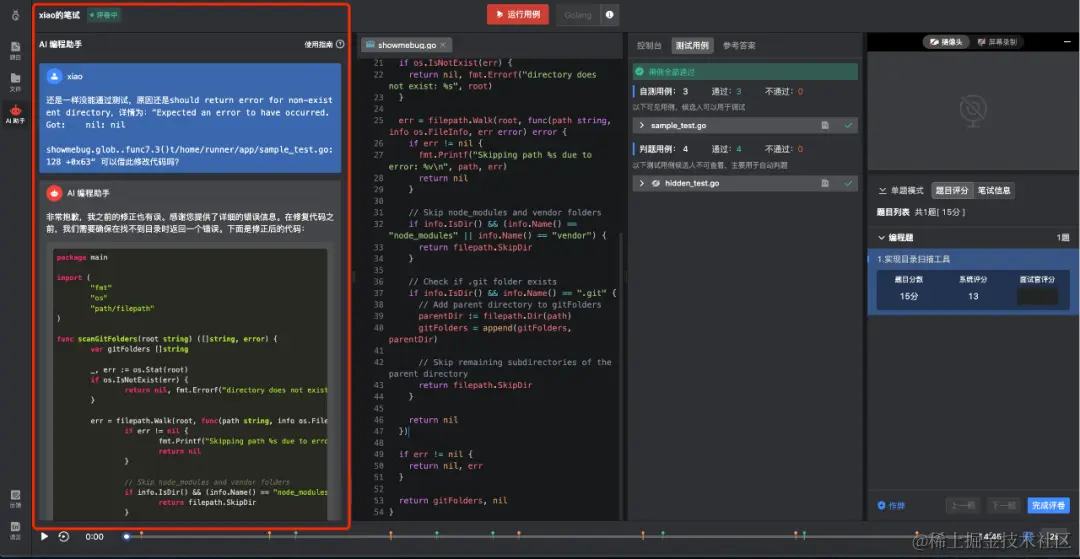Expand the hidden_test.go test case
The height and width of the screenshot is (559, 1080).
(x=642, y=183)
